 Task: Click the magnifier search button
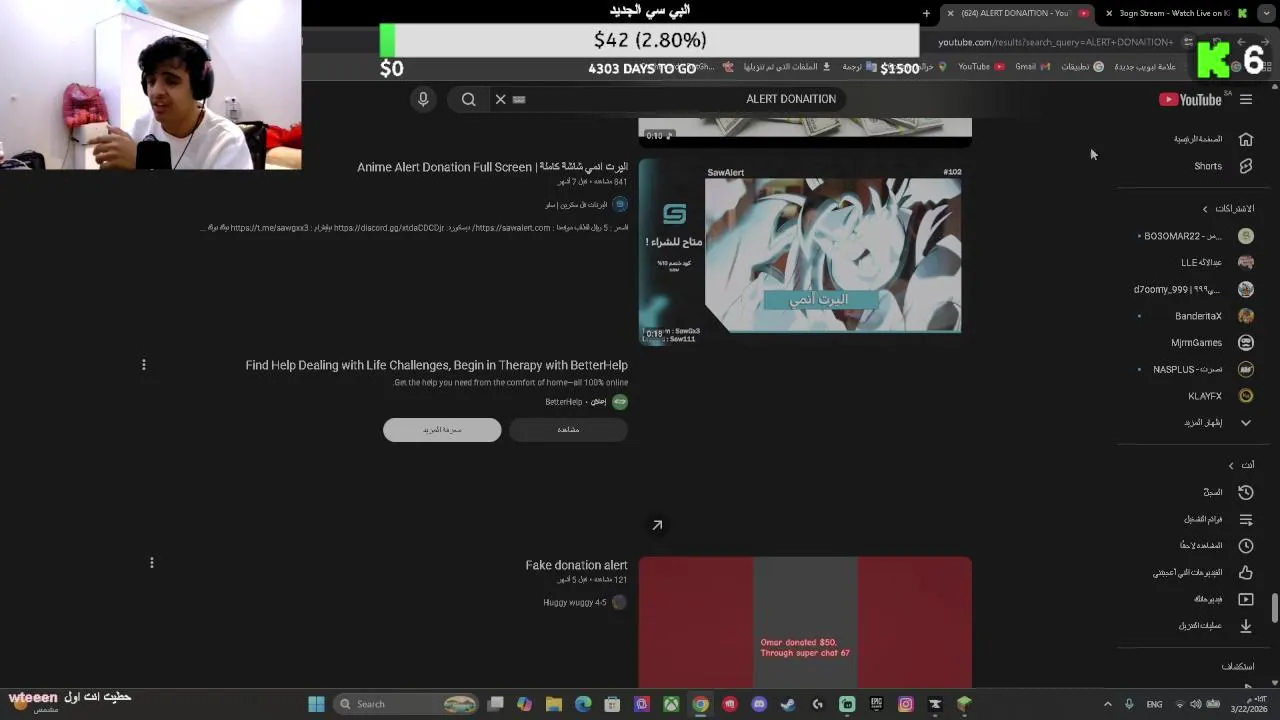[468, 99]
